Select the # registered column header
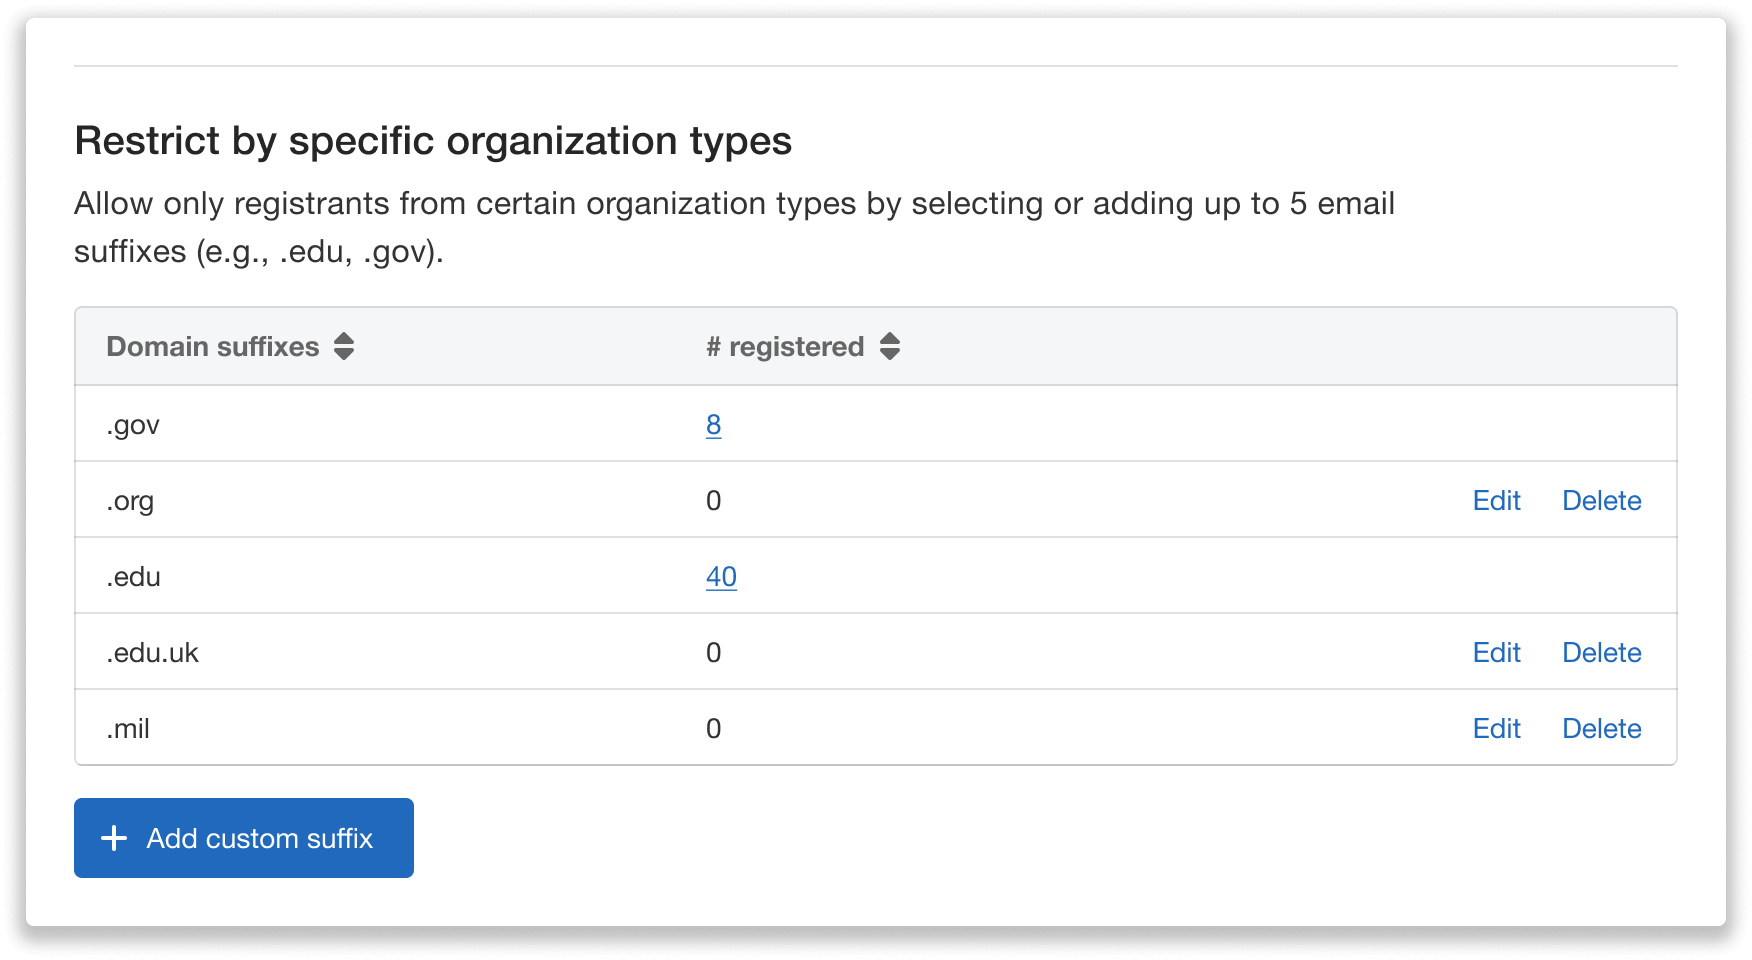Image resolution: width=1752 pixels, height=960 pixels. pos(785,346)
